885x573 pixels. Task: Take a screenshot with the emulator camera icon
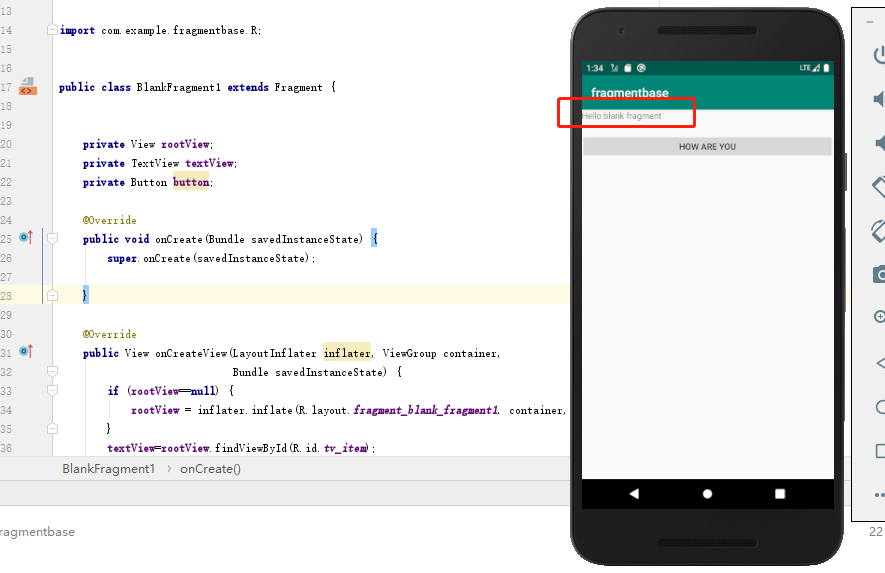coord(879,274)
